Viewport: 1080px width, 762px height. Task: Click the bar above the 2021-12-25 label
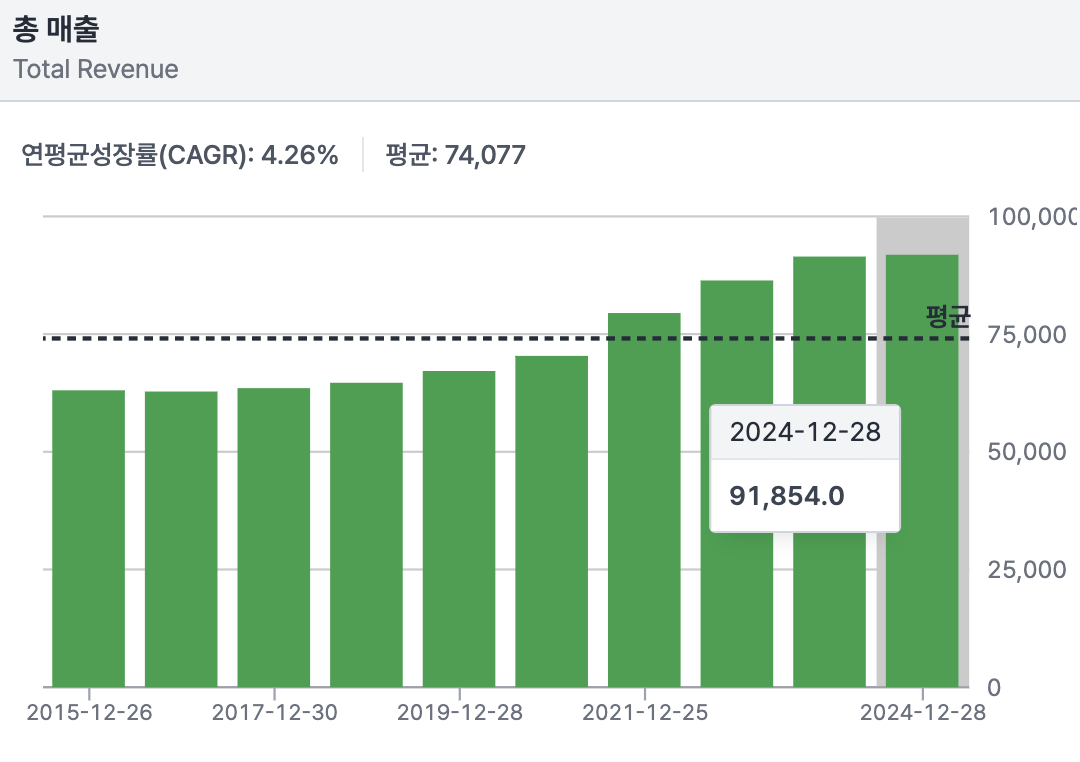[644, 500]
